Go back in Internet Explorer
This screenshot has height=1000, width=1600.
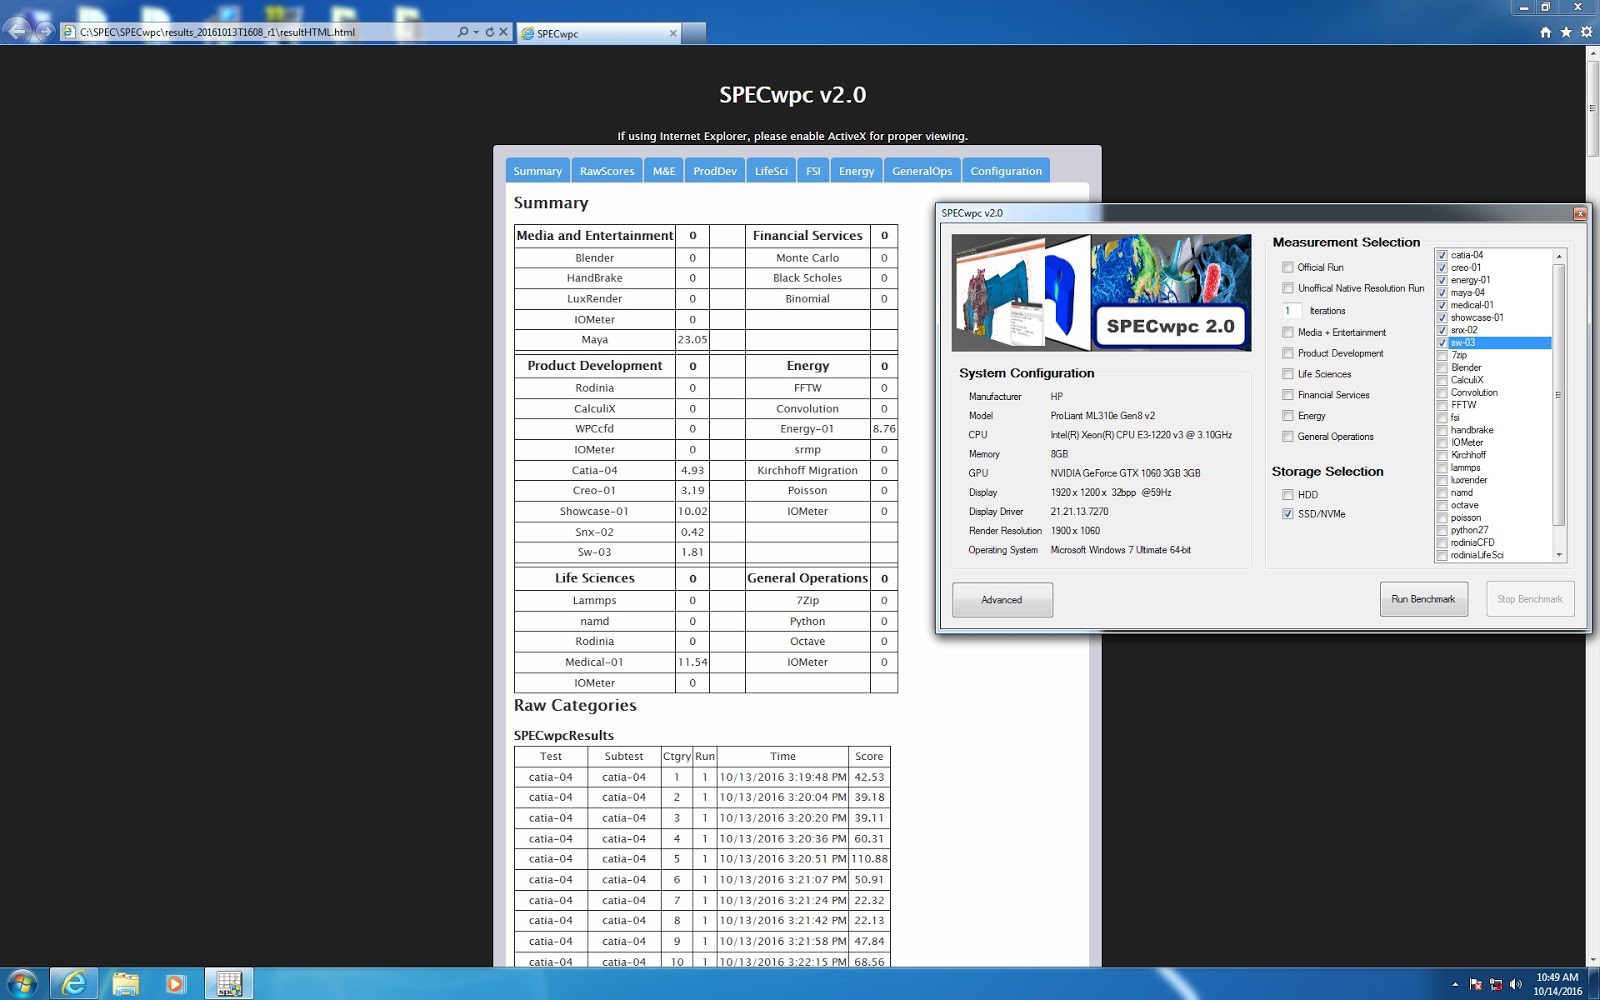click(18, 31)
